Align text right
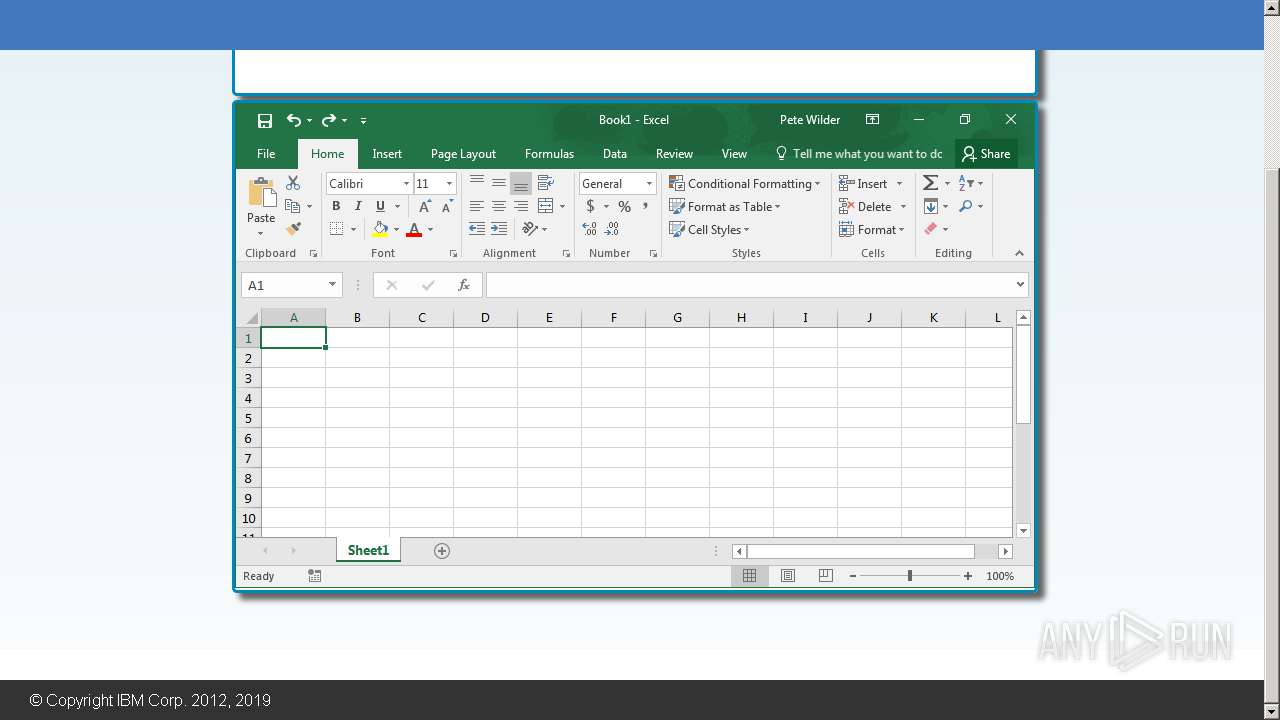1280x720 pixels. [x=521, y=206]
